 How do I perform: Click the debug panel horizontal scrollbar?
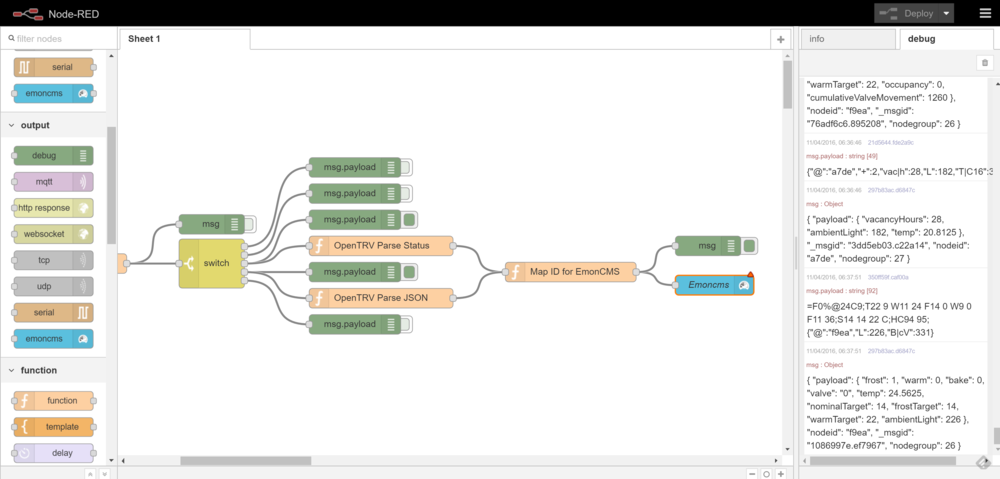point(883,461)
